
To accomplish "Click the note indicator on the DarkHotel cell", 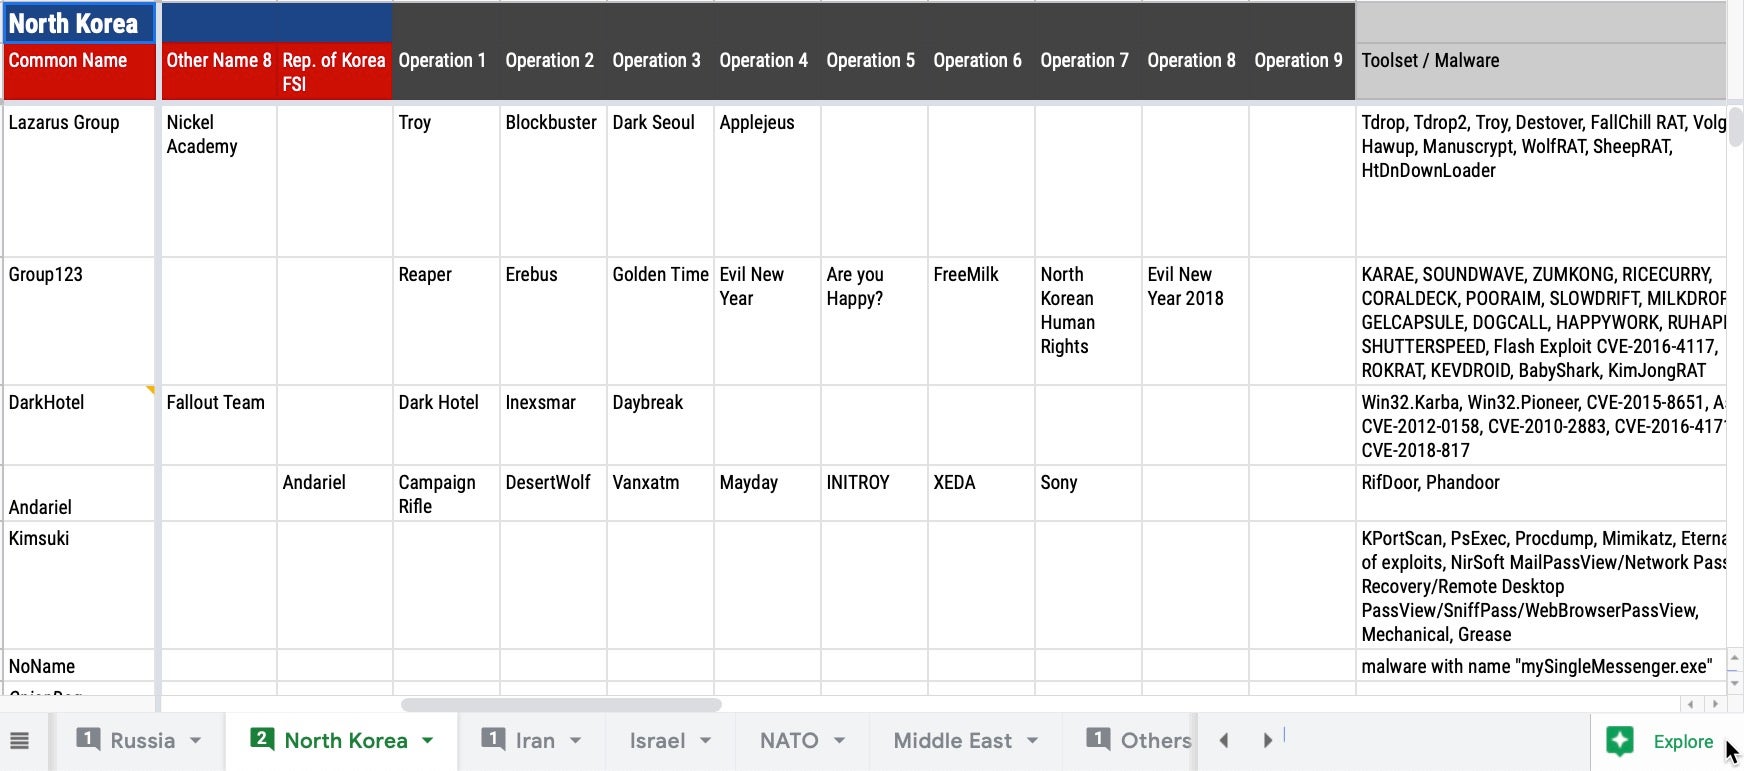I will [151, 390].
